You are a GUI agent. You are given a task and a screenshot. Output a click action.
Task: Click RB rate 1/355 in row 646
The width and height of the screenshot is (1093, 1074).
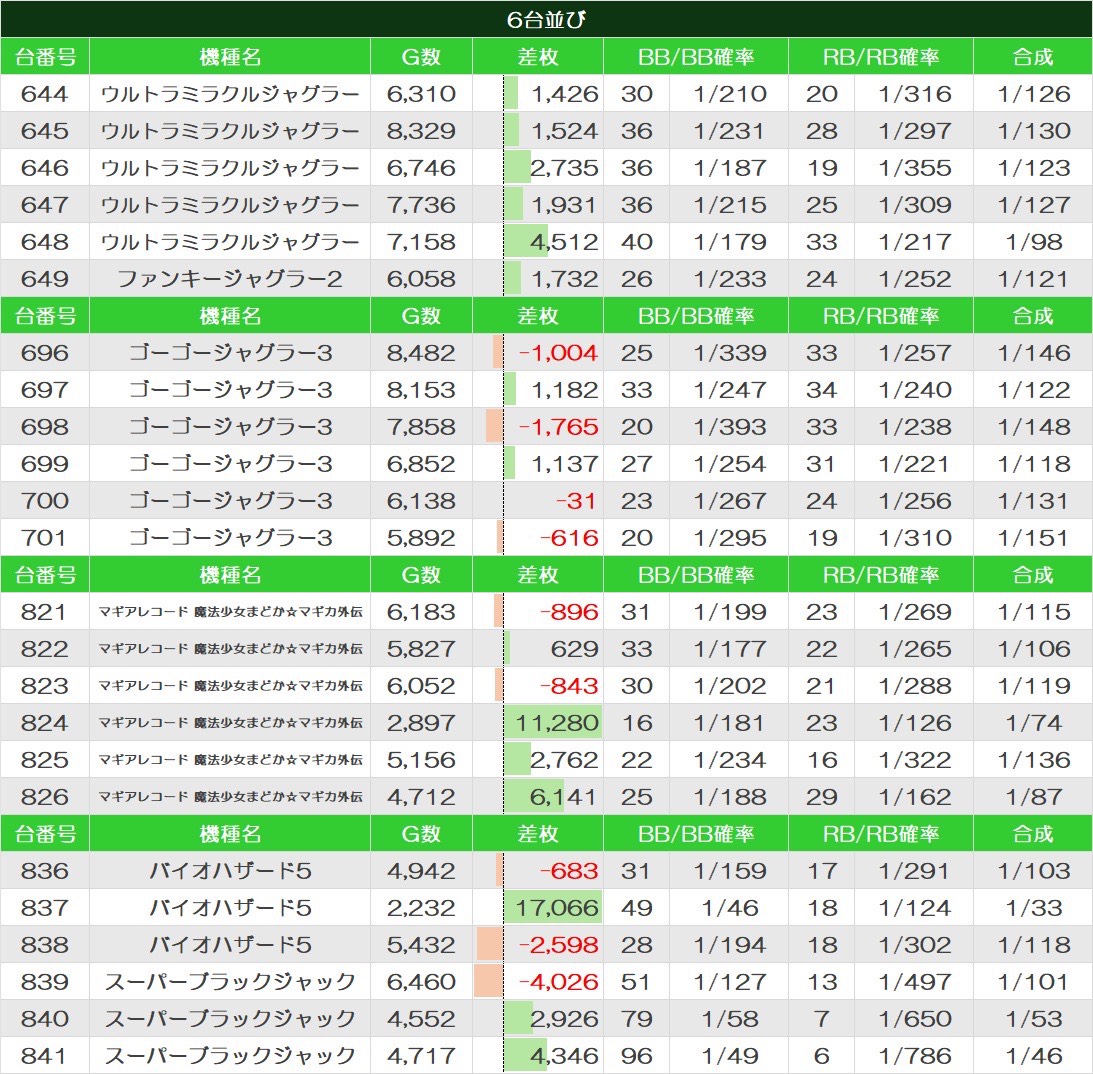click(x=914, y=167)
